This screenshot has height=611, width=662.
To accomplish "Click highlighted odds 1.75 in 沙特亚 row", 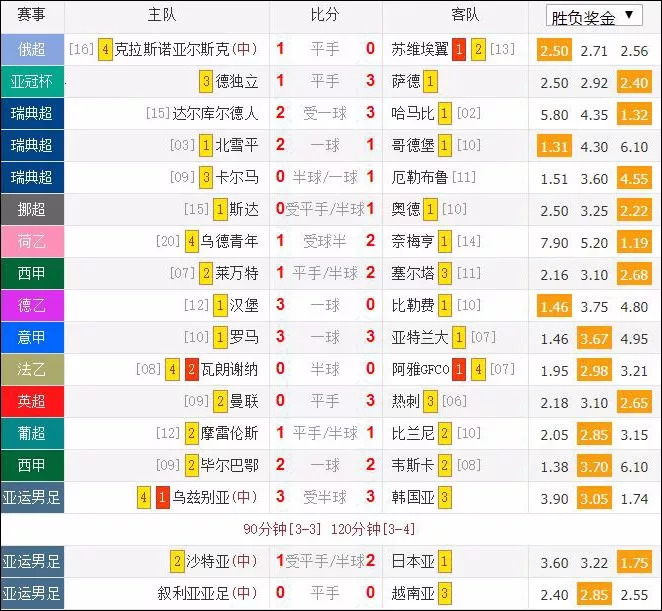I will 634,562.
